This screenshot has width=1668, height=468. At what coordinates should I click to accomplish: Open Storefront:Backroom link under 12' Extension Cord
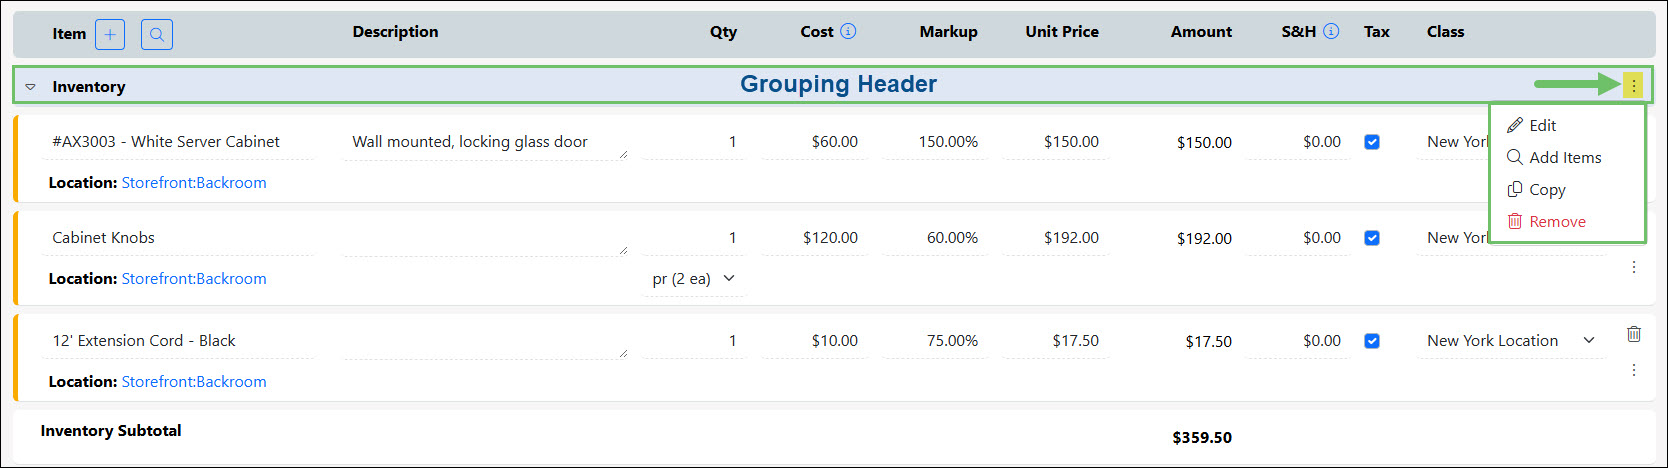(194, 382)
